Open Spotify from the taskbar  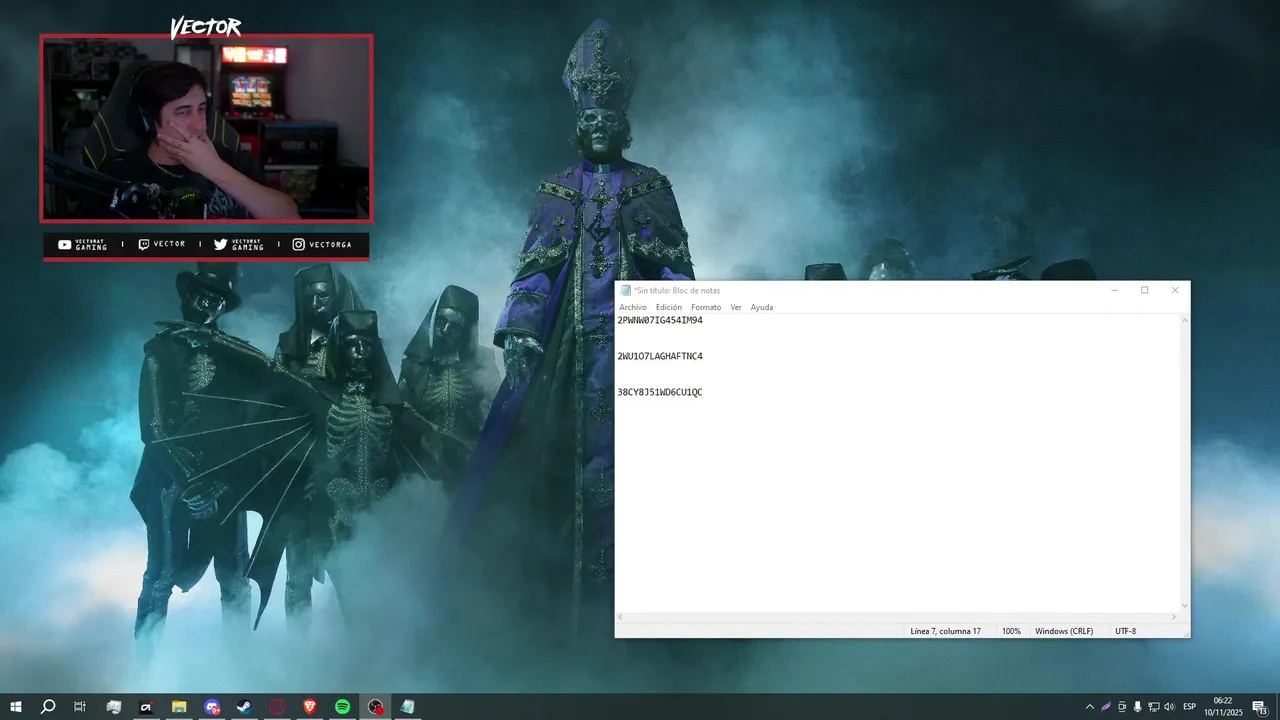click(342, 707)
